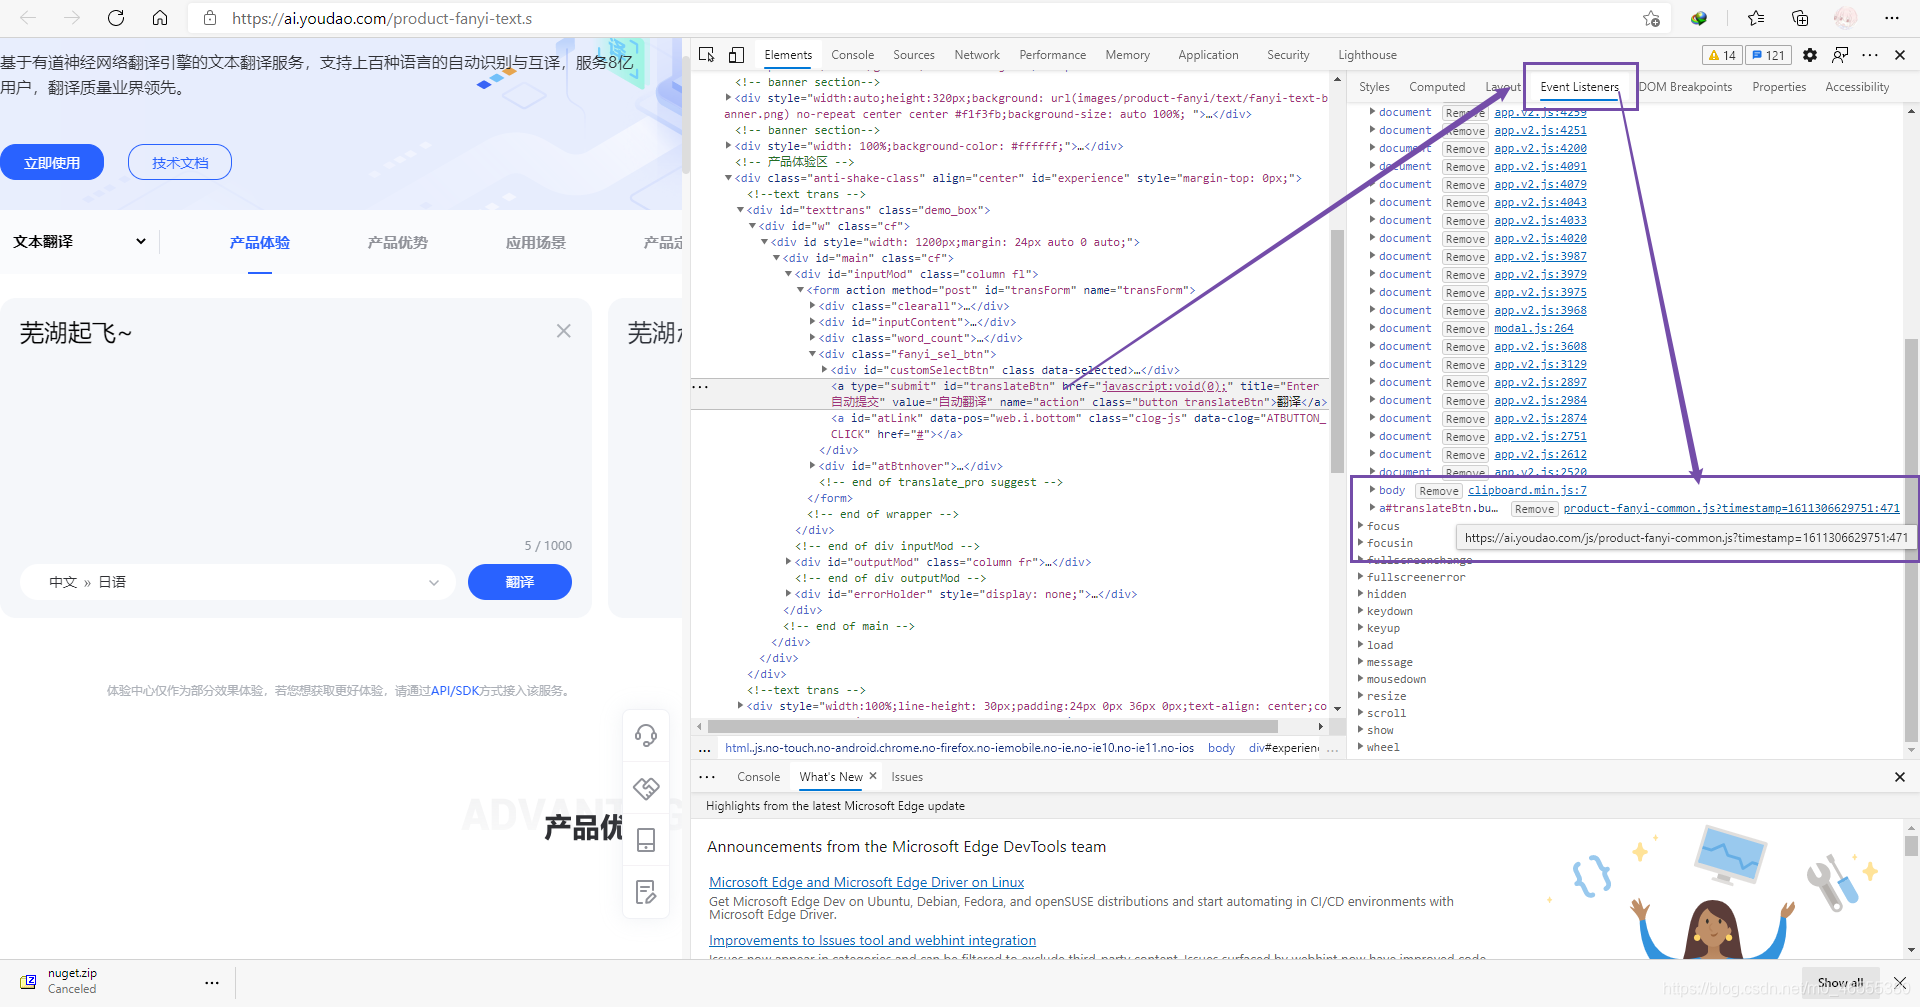
Task: Open browser settings ellipsis menu
Action: tap(1891, 18)
